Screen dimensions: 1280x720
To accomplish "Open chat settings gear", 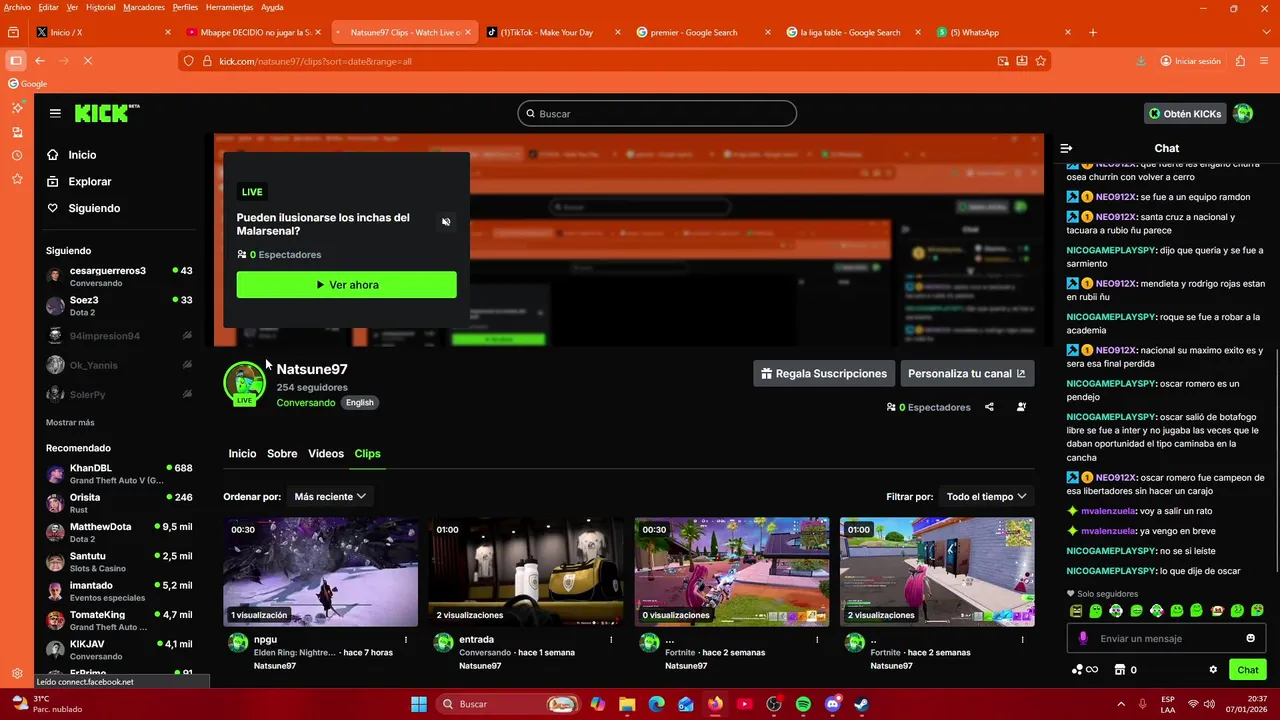I will point(1213,670).
